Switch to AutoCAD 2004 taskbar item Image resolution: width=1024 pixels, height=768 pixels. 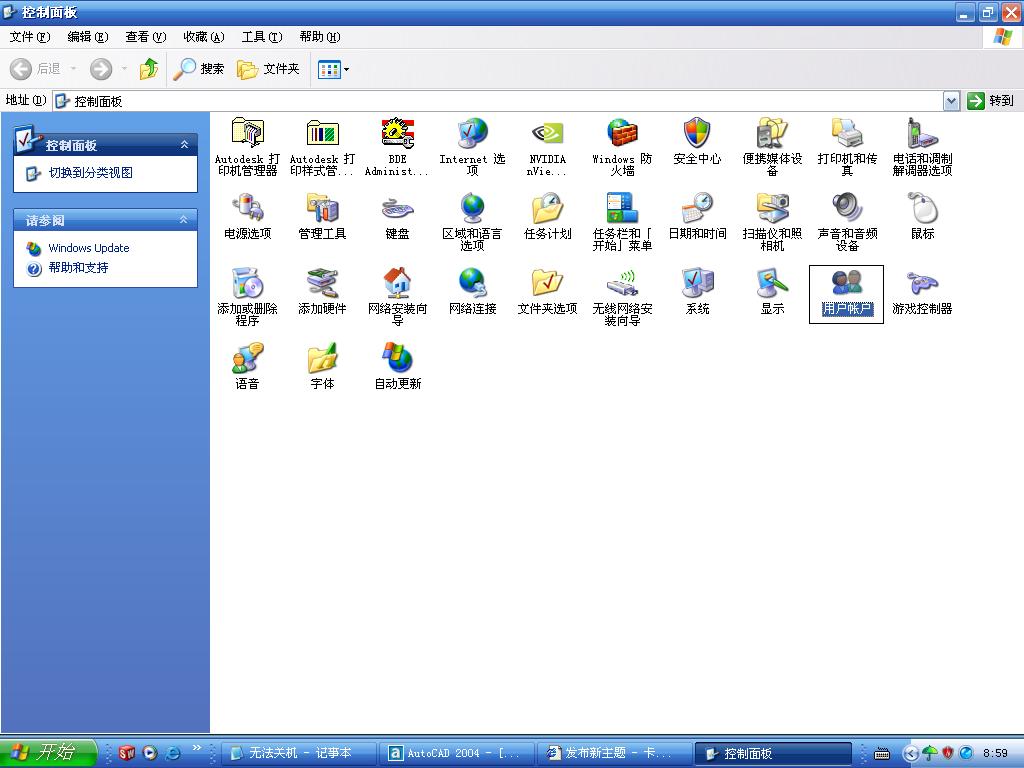point(457,753)
